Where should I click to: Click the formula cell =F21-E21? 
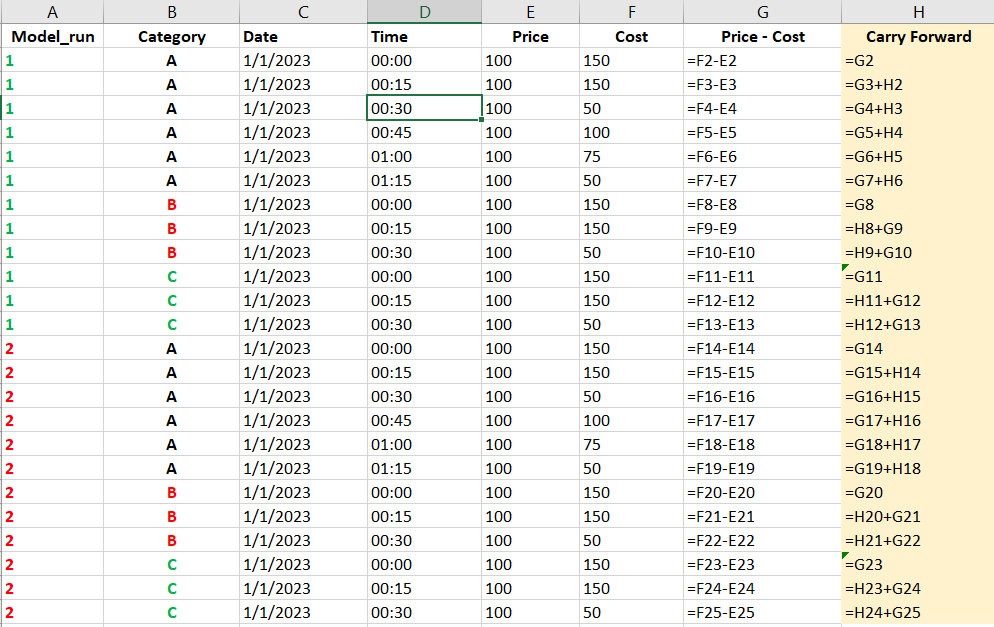click(x=763, y=517)
